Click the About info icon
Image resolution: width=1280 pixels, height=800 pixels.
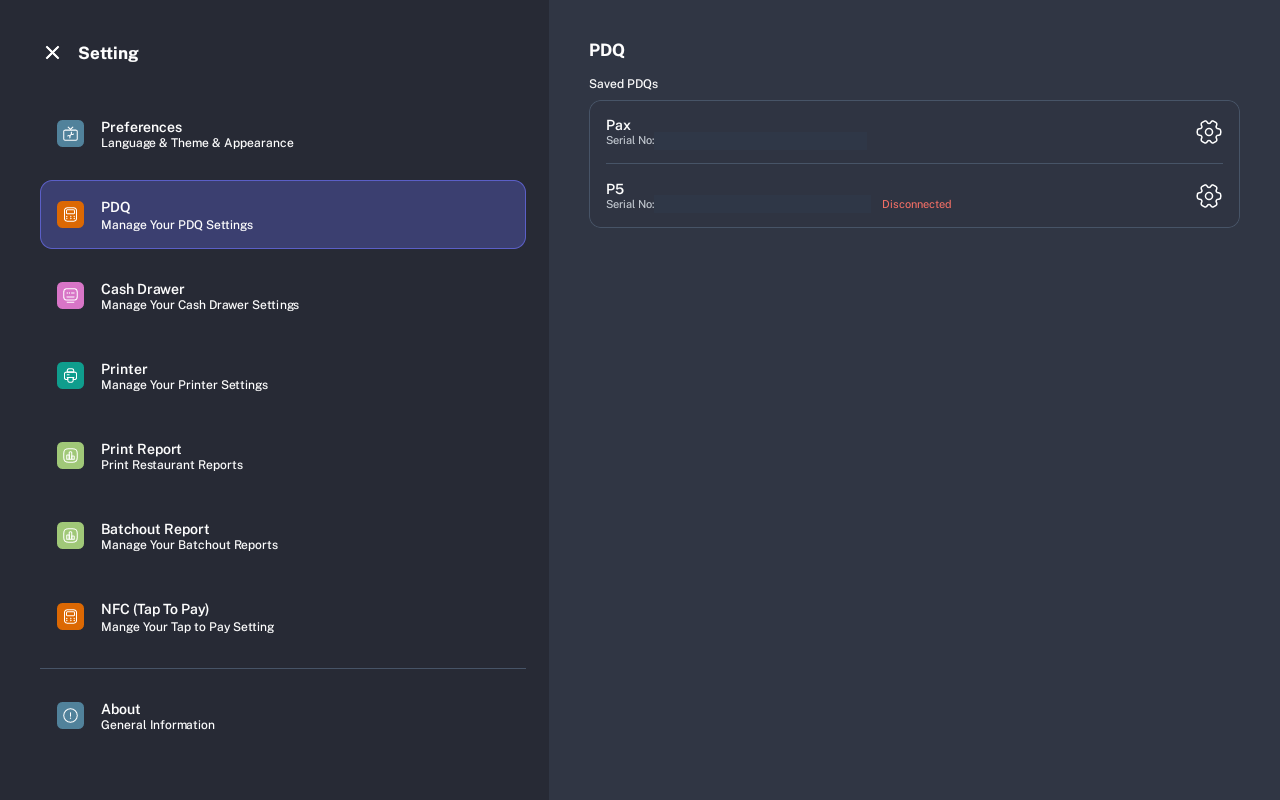70,716
